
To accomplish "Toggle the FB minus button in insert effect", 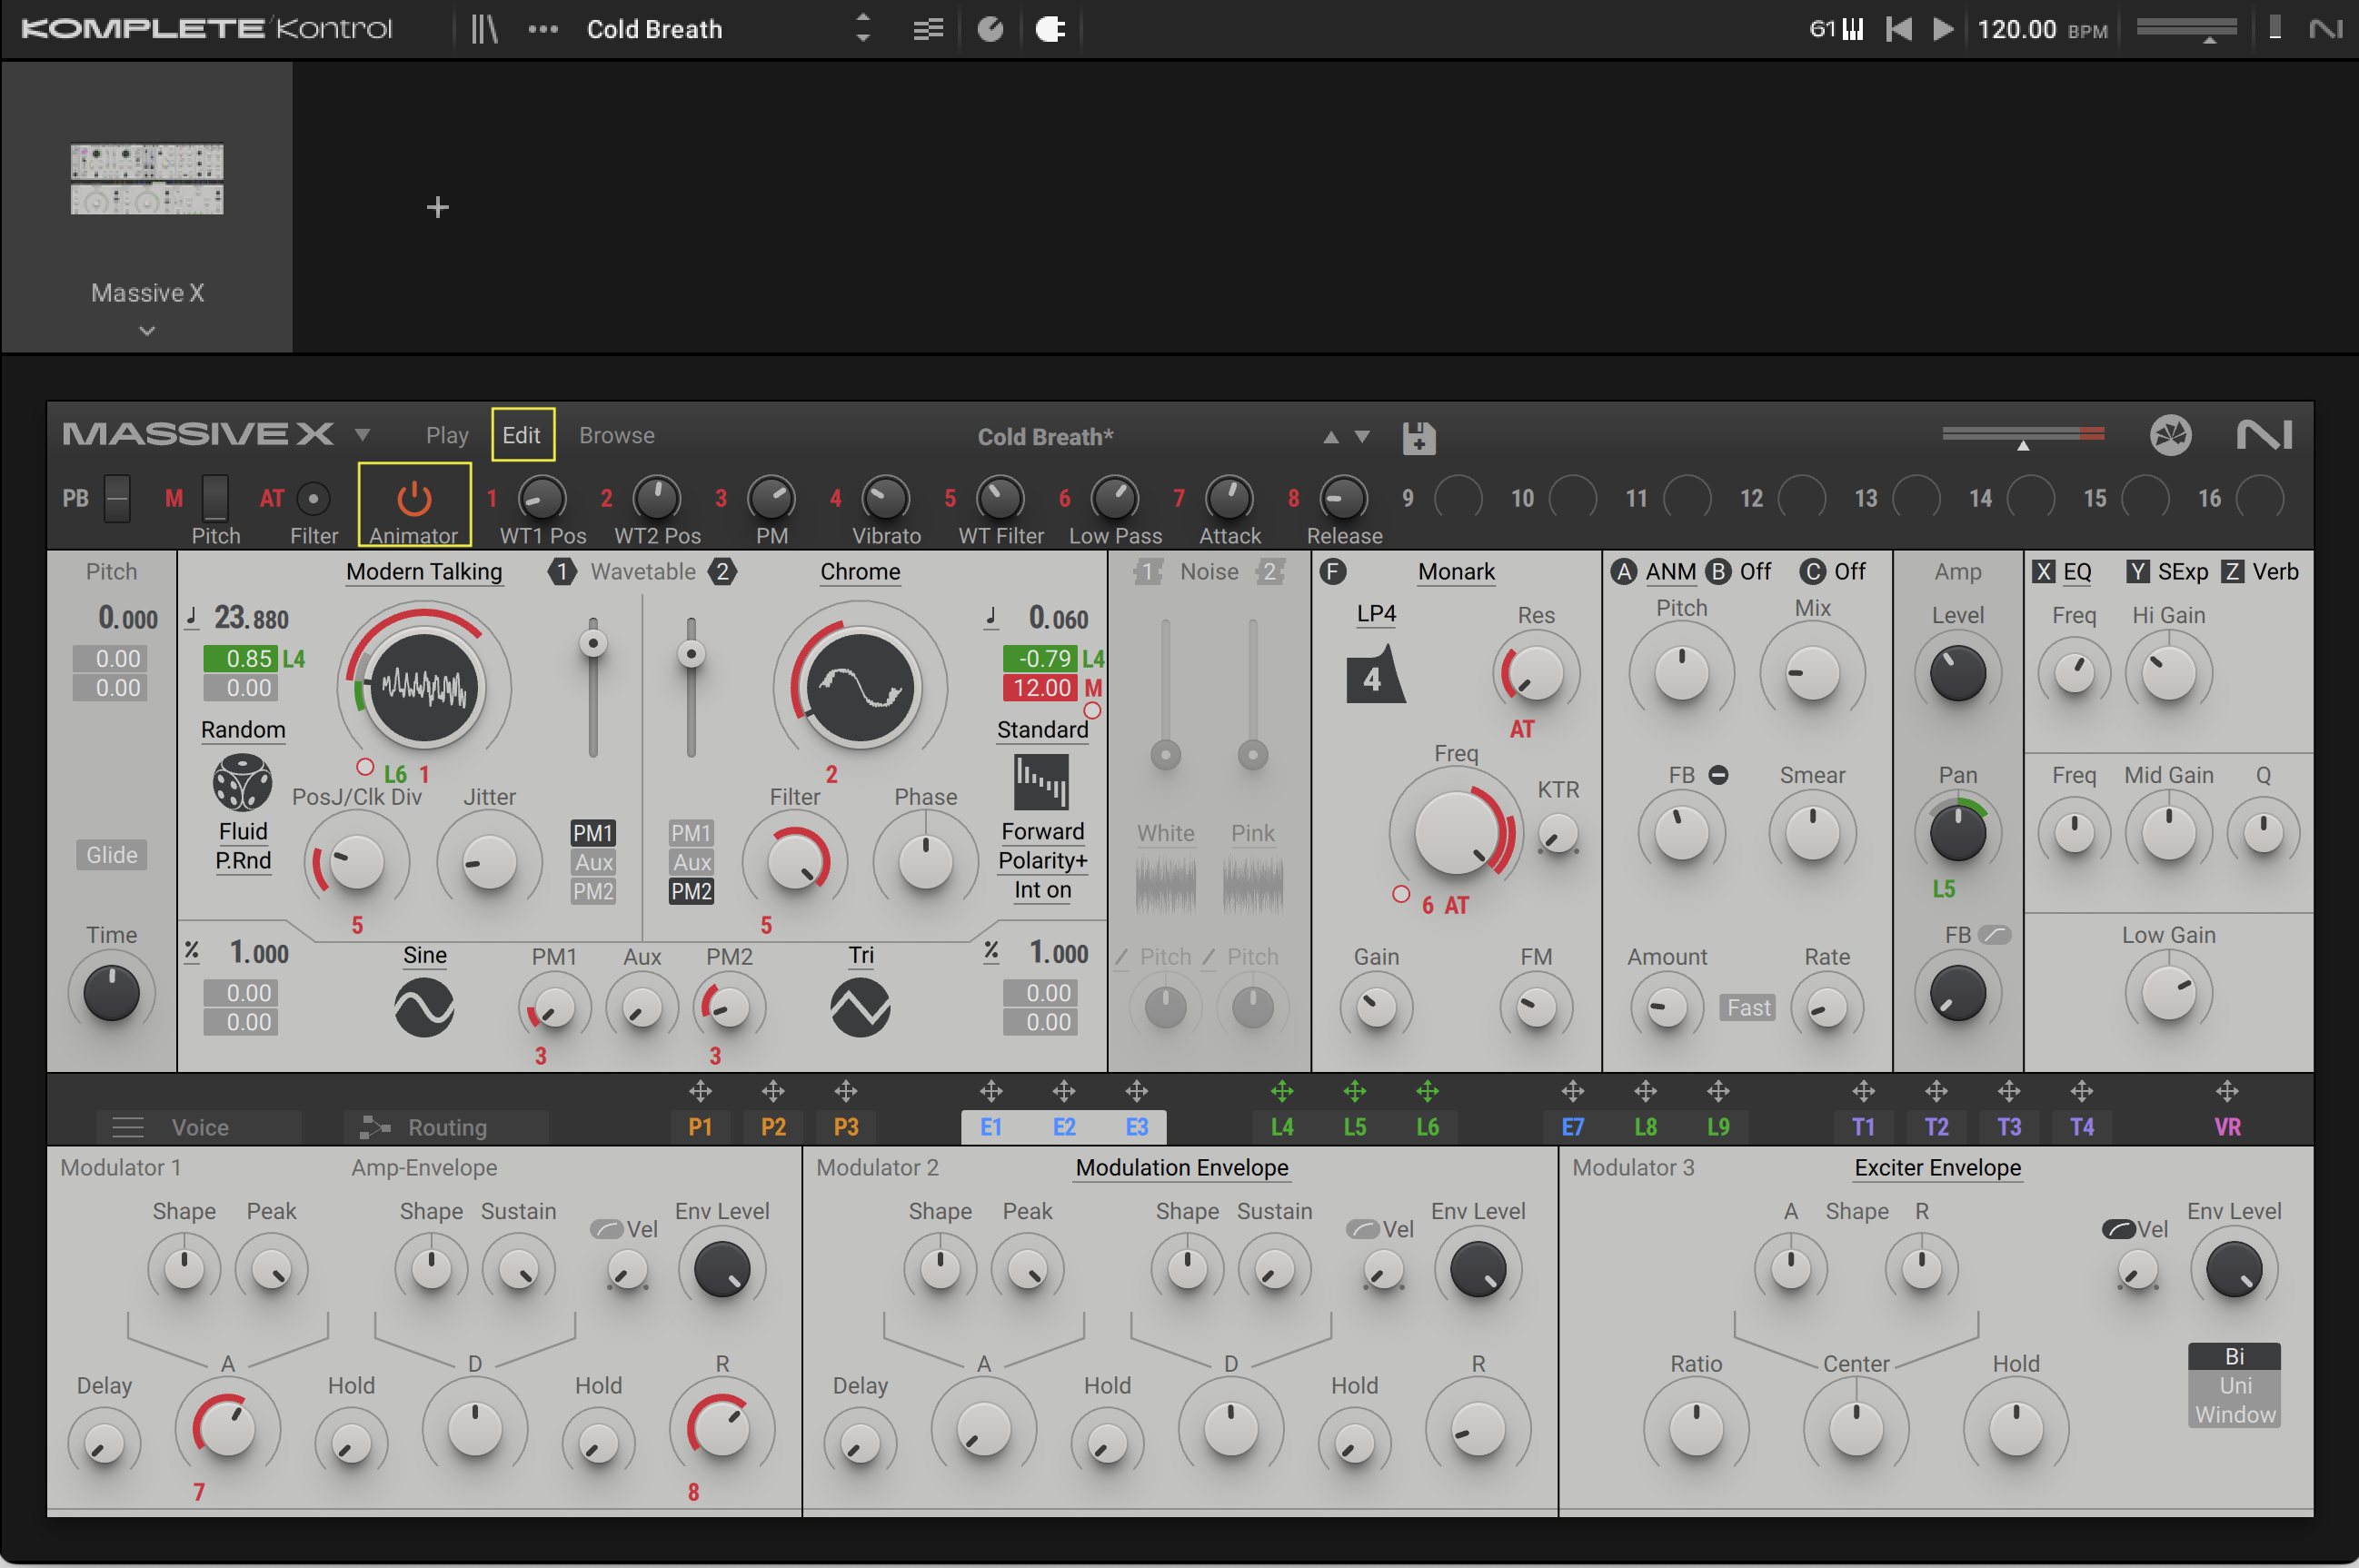I will tap(1718, 775).
